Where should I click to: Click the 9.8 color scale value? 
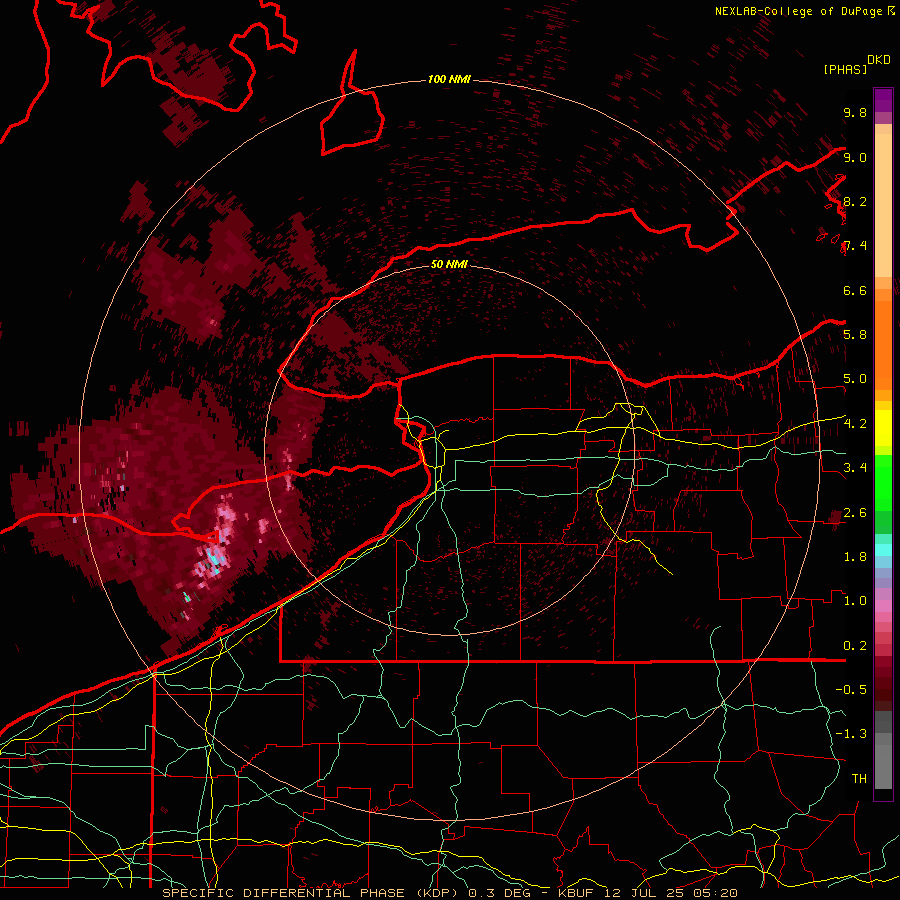(855, 112)
